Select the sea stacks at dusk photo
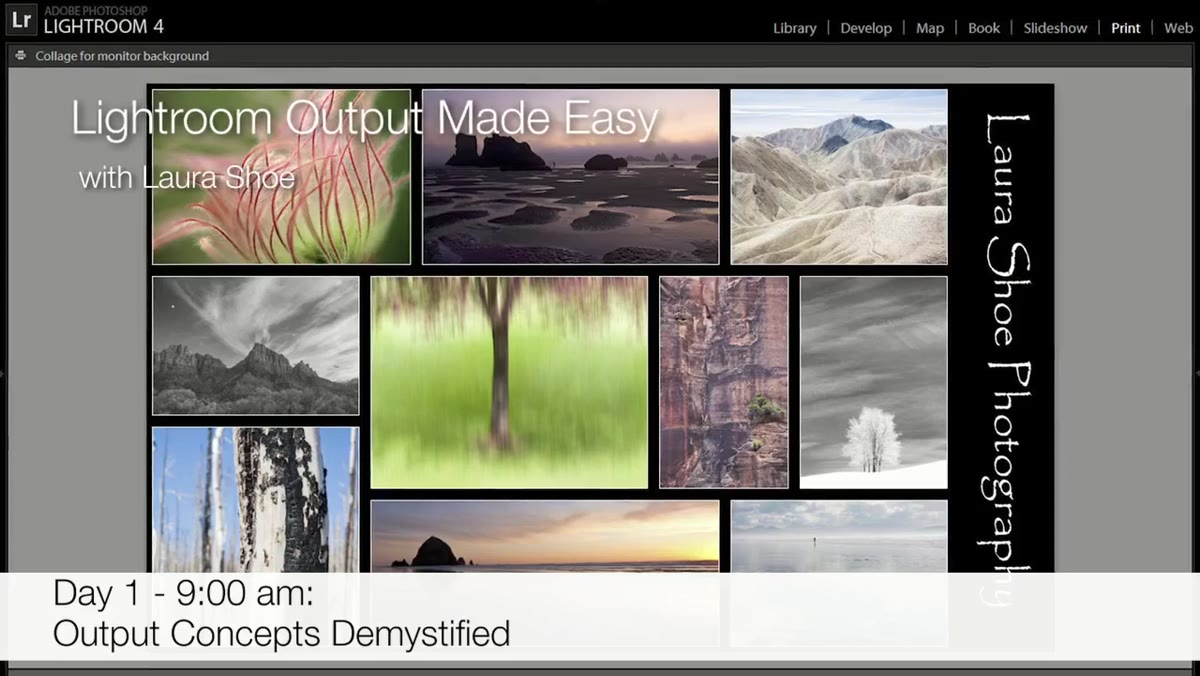Image resolution: width=1200 pixels, height=676 pixels. tap(570, 177)
